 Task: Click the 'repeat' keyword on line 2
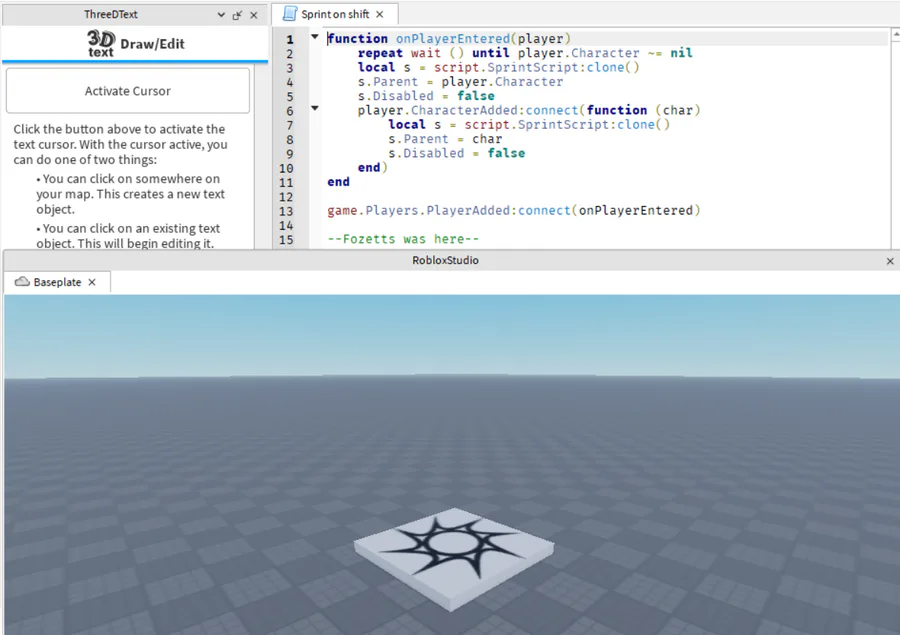[380, 53]
